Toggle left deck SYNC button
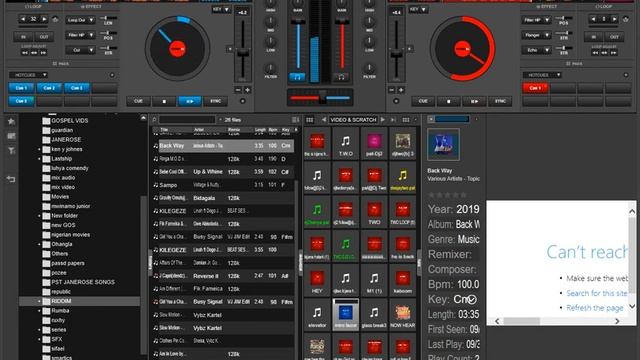 [x=215, y=101]
